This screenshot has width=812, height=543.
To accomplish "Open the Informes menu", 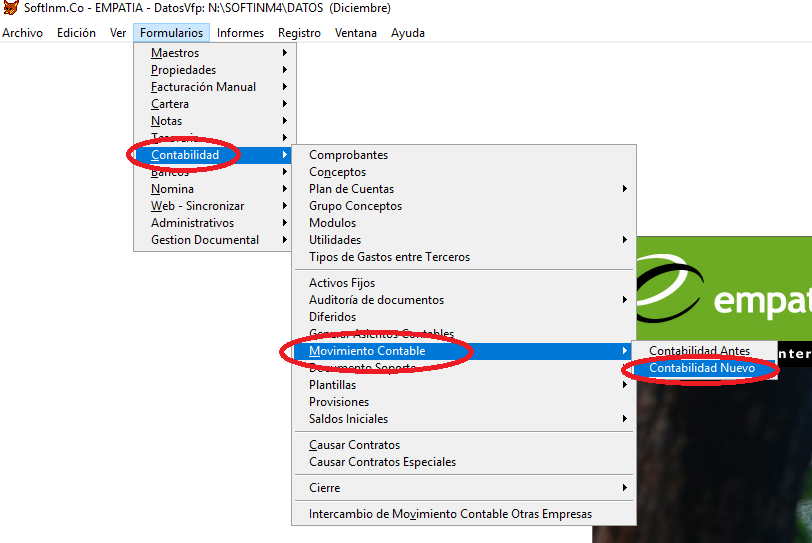I will coord(240,33).
